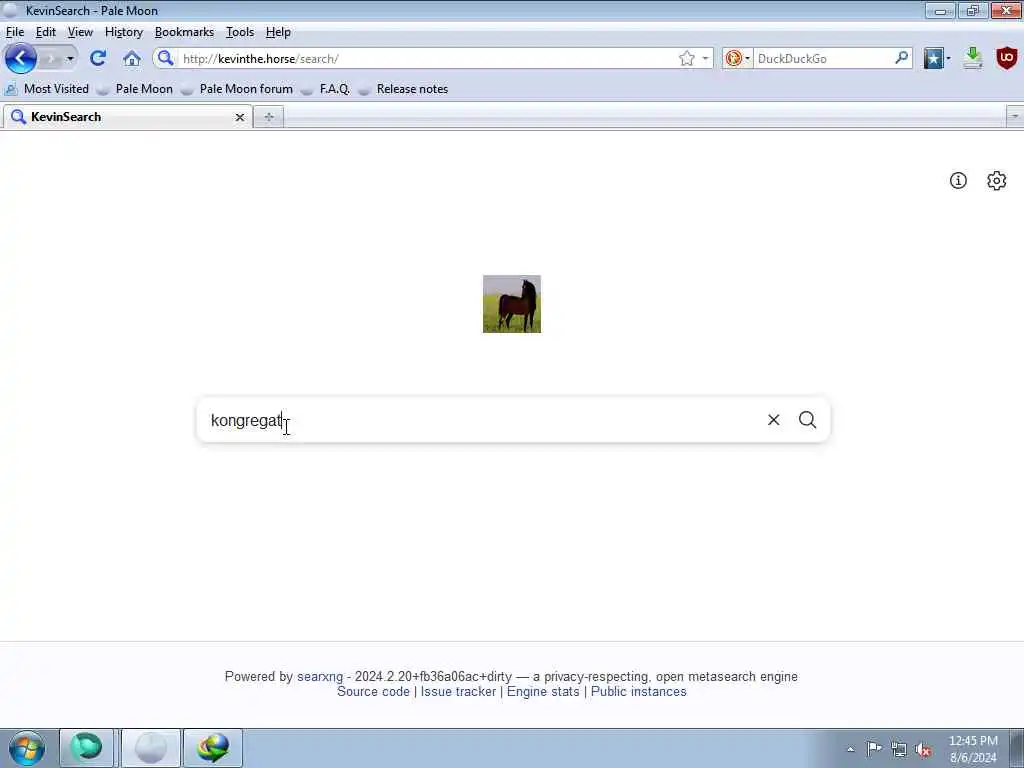The height and width of the screenshot is (768, 1024).
Task: Open the Edit menu
Action: point(46,32)
